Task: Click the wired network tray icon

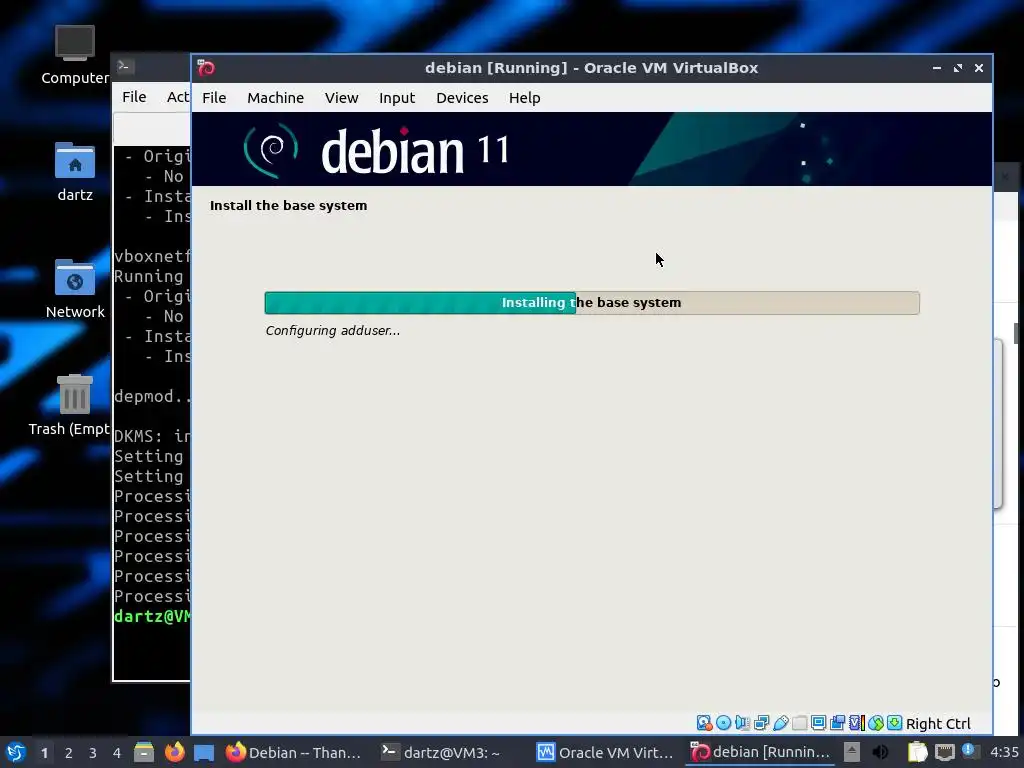Action: (x=944, y=753)
